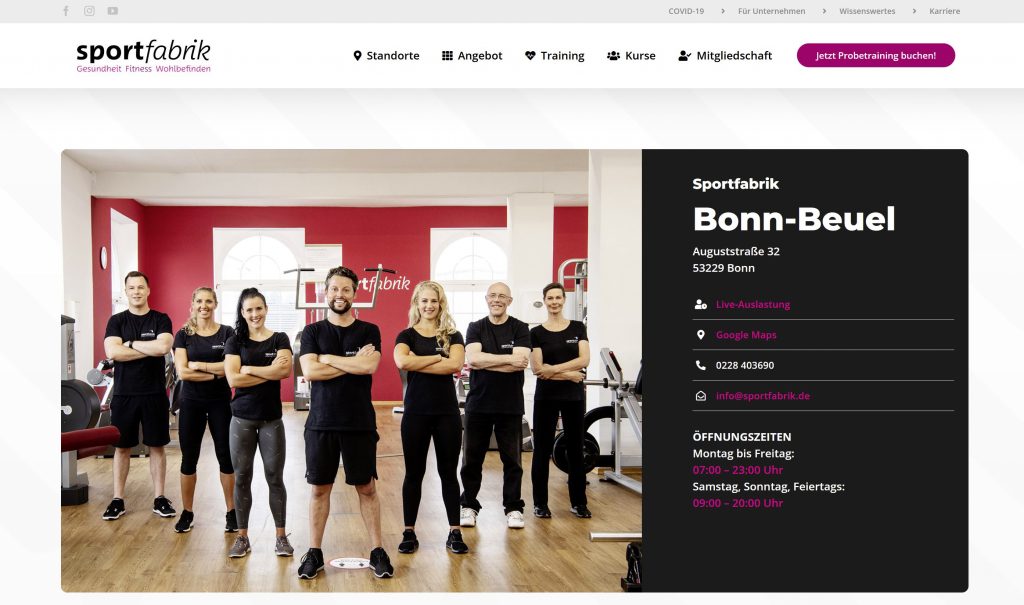Click the location pin beside Google Maps
The width and height of the screenshot is (1024, 605).
pyautogui.click(x=701, y=335)
